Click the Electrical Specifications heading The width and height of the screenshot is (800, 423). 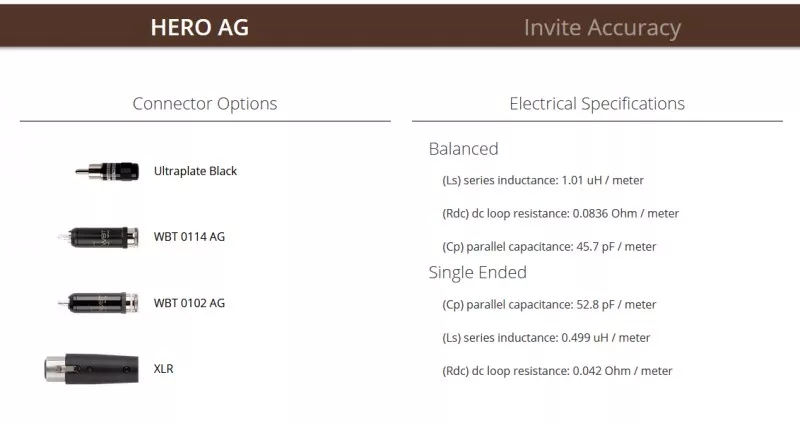click(x=597, y=104)
